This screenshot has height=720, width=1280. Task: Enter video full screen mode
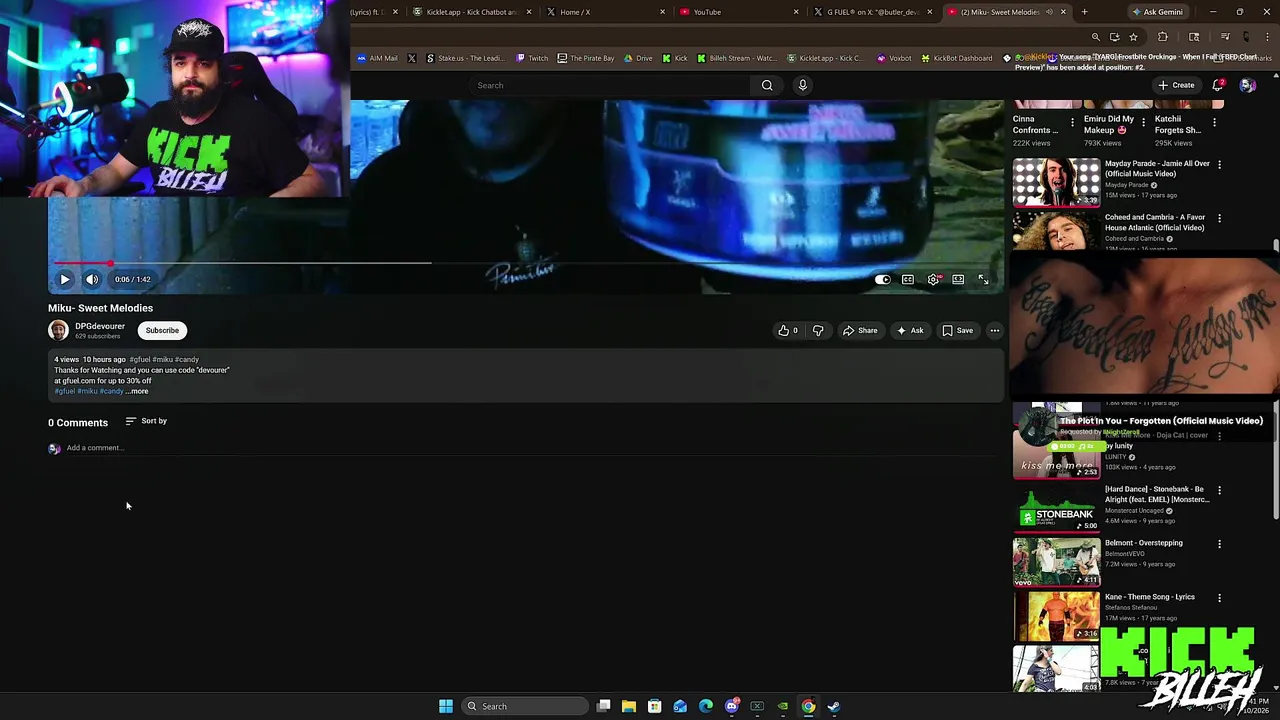click(983, 280)
